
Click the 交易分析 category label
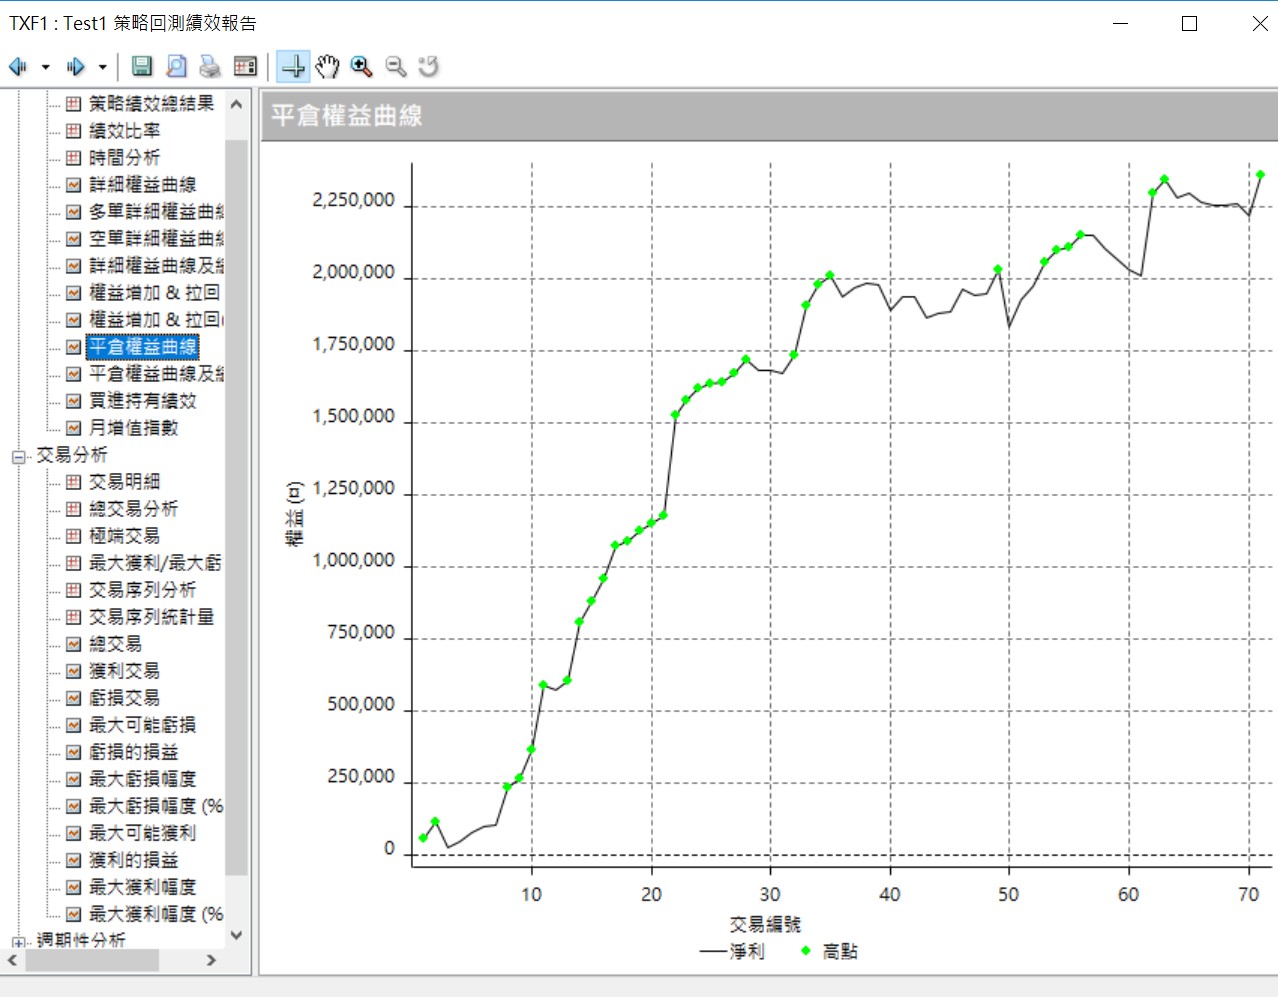(72, 454)
